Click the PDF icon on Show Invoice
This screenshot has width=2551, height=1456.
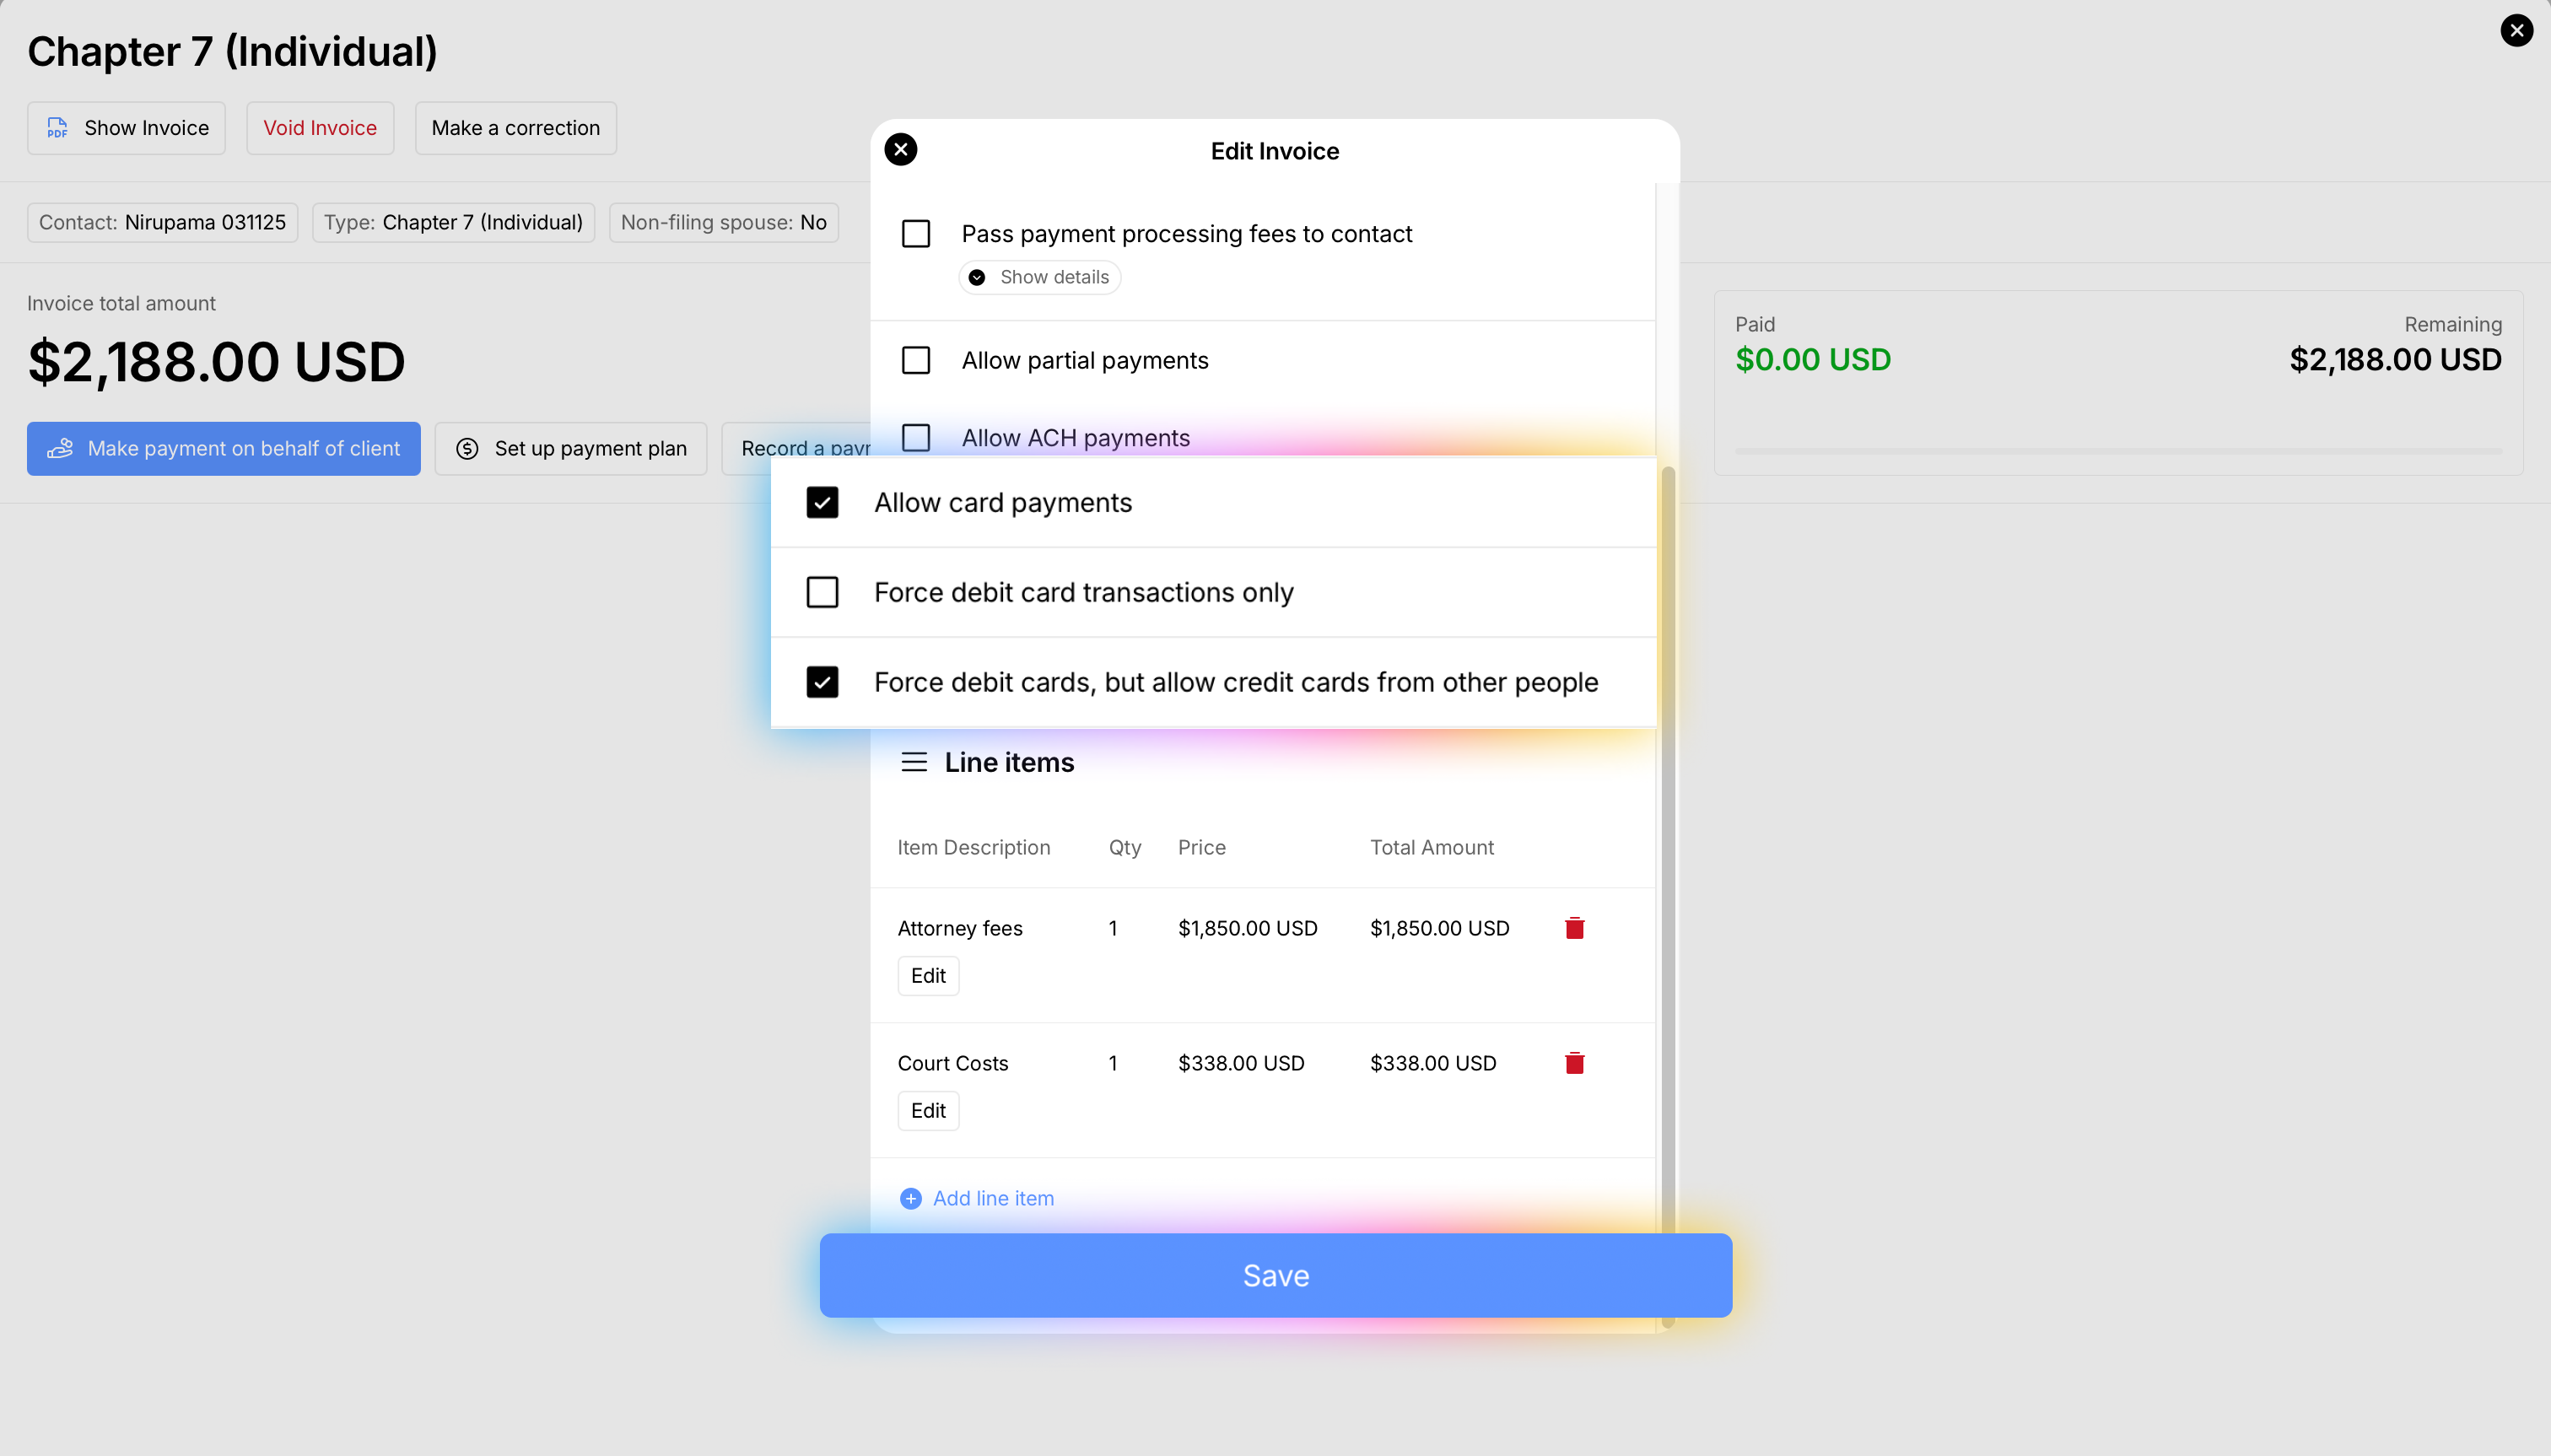coord(58,128)
